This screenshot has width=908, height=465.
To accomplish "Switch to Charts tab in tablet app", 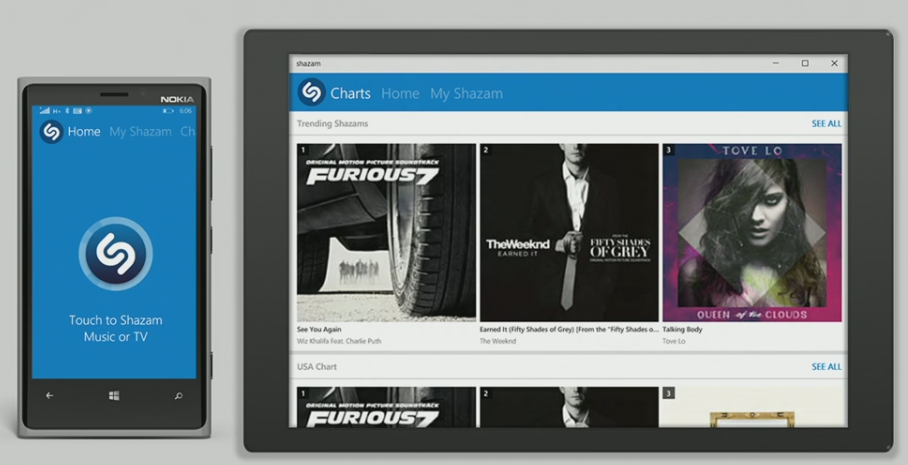I will point(350,93).
